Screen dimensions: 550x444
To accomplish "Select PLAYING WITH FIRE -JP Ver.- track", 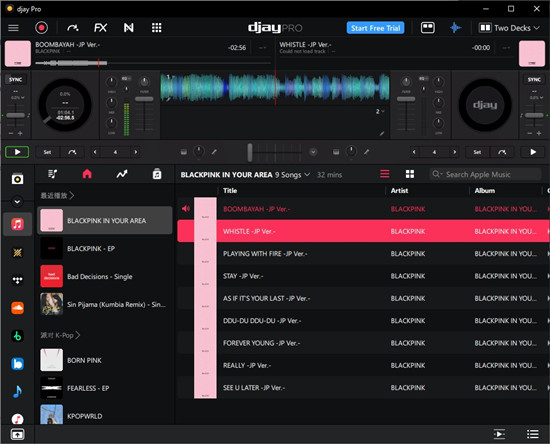I will pyautogui.click(x=363, y=254).
